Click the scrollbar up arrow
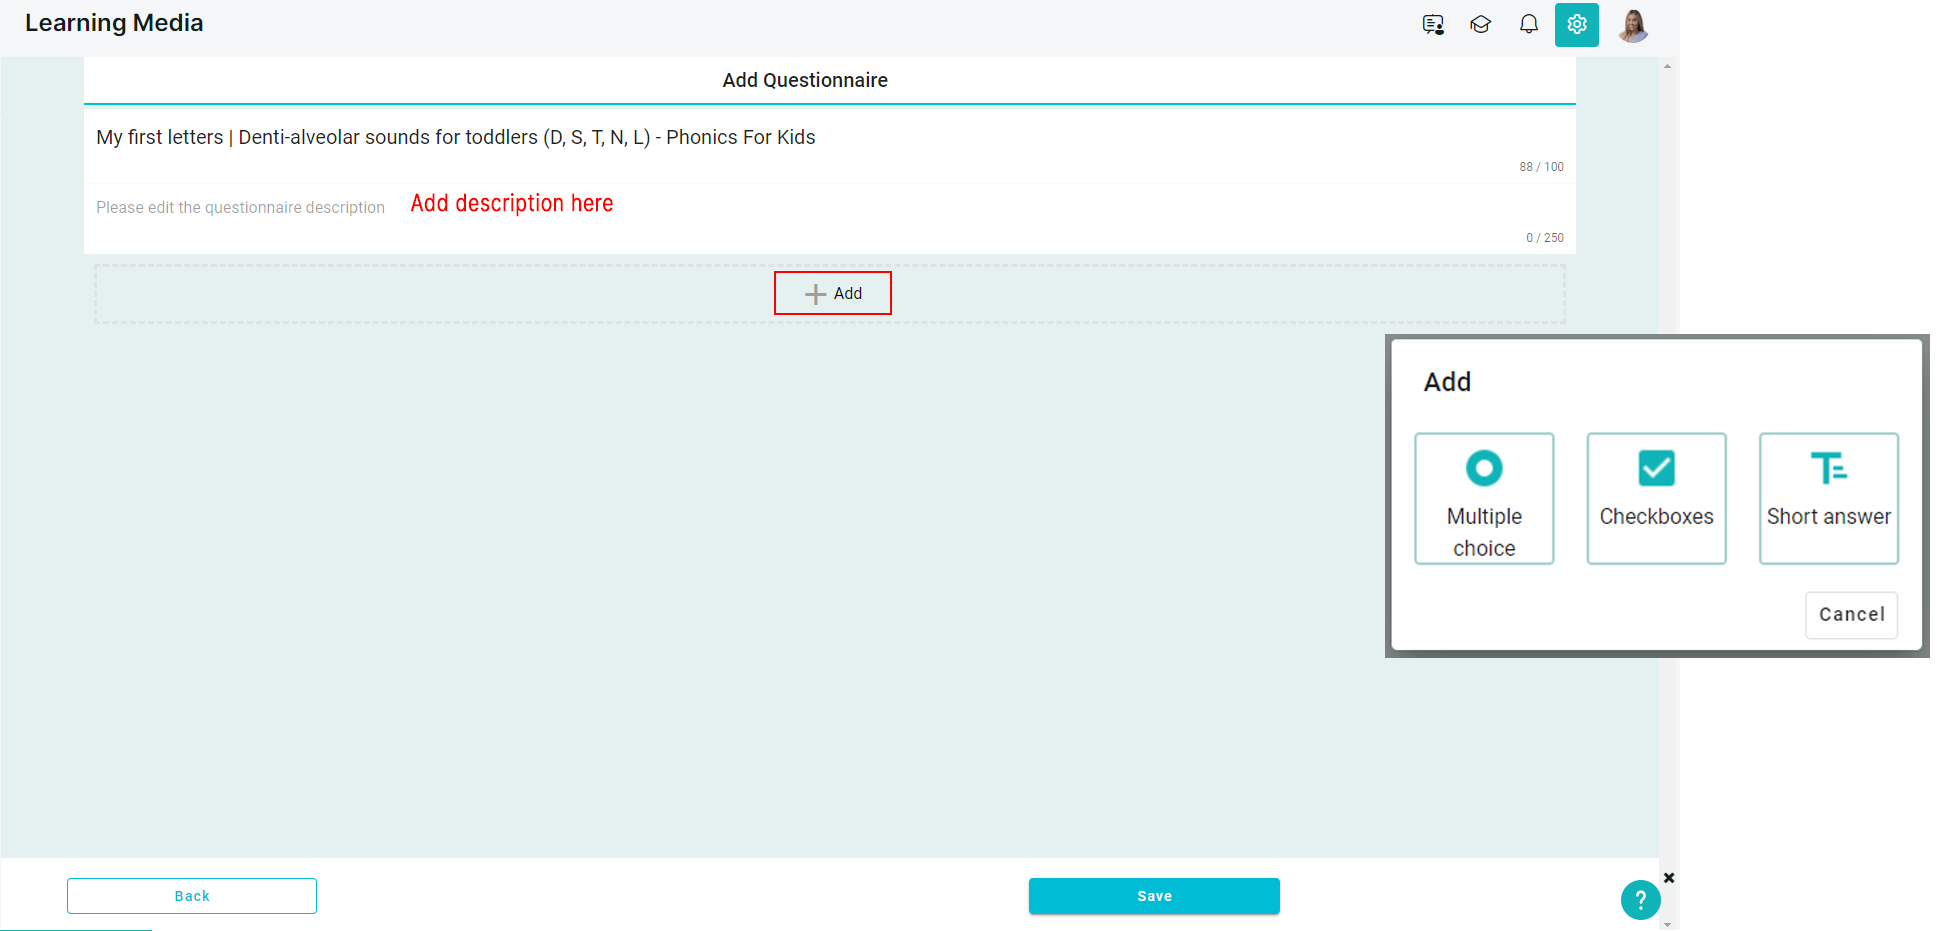Viewport: 1956px width, 931px height. point(1667,66)
